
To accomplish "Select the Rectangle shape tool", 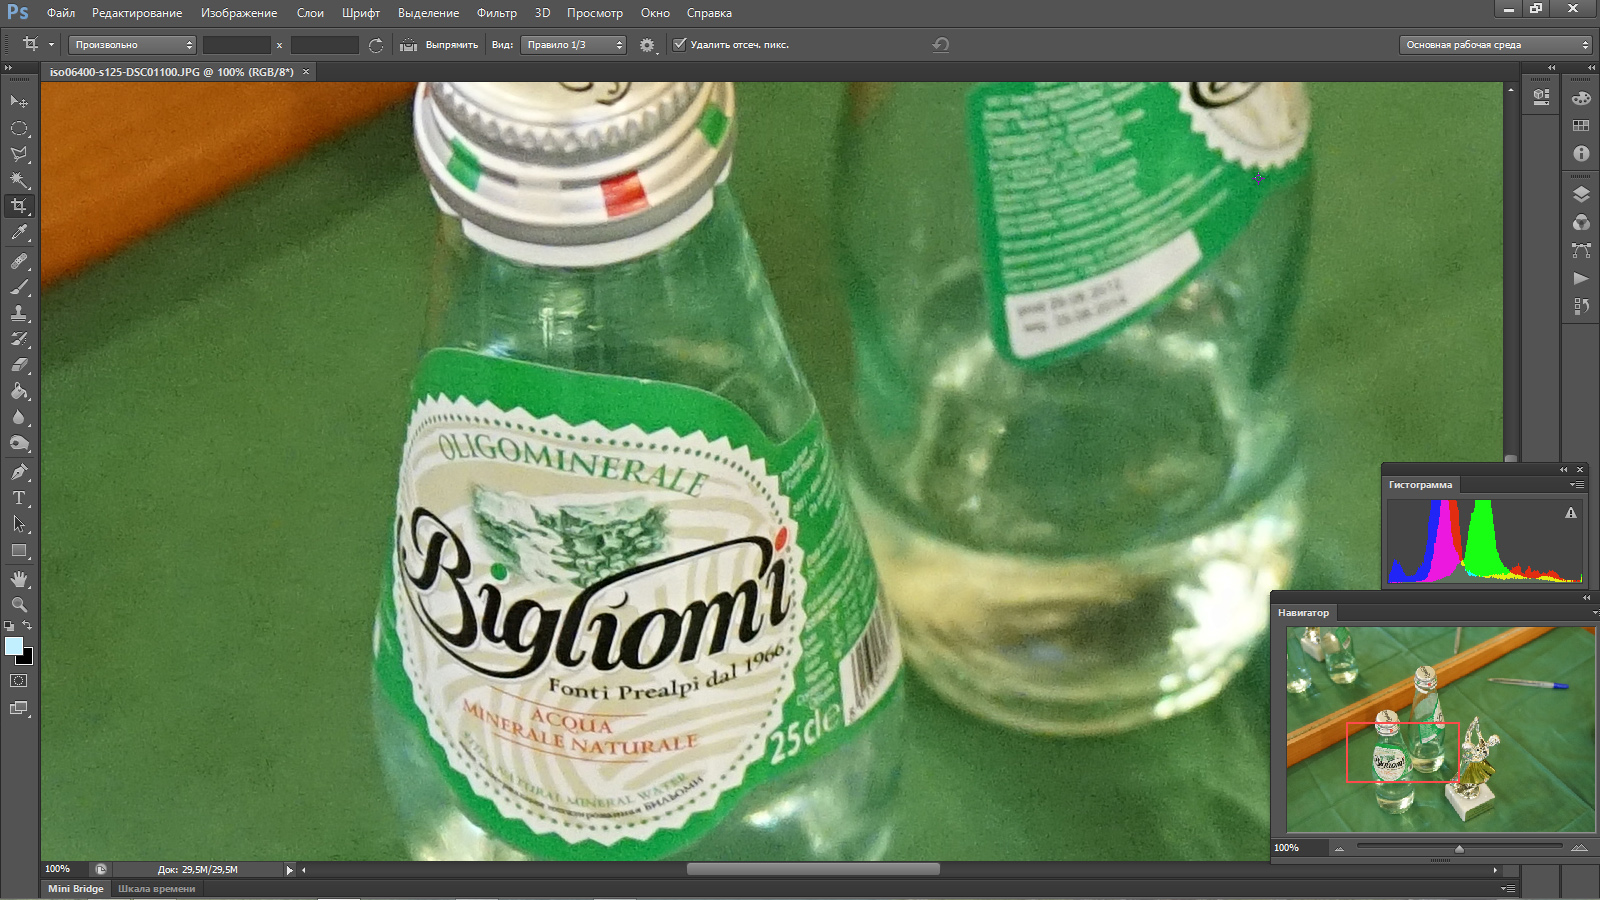I will [19, 550].
